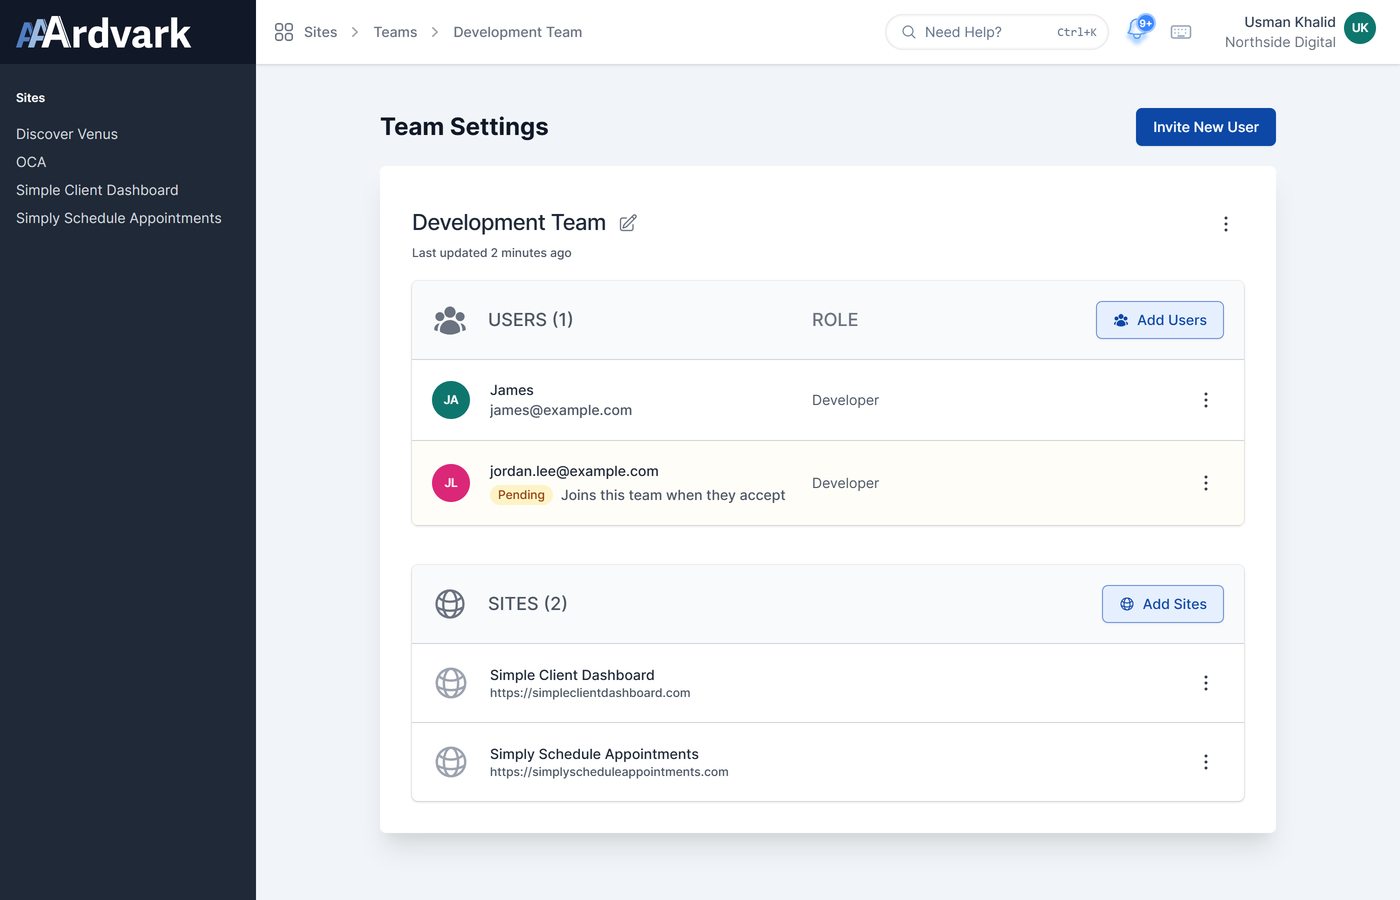Click james@example.com email text
This screenshot has height=900, width=1400.
click(561, 410)
